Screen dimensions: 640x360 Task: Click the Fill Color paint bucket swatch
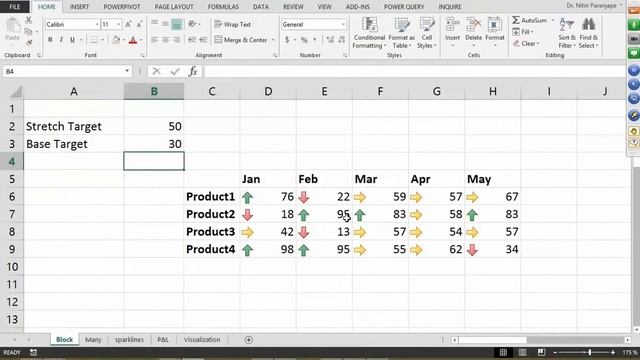click(x=116, y=40)
